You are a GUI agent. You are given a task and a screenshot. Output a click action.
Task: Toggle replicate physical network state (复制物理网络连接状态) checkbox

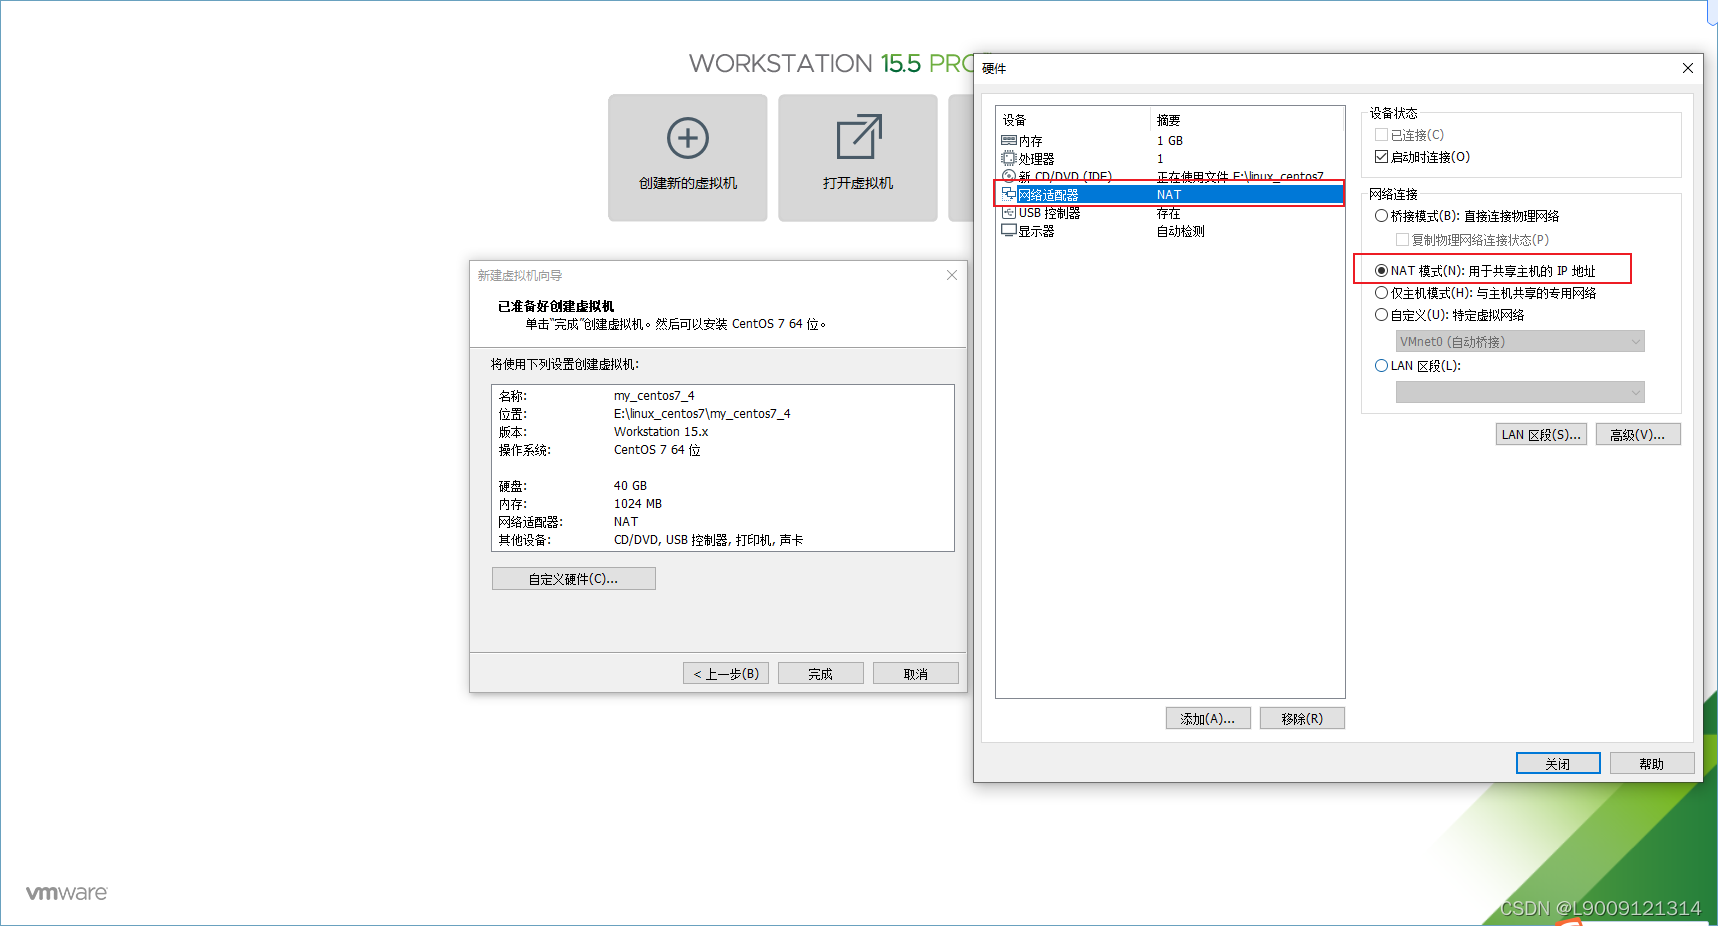(x=1402, y=240)
